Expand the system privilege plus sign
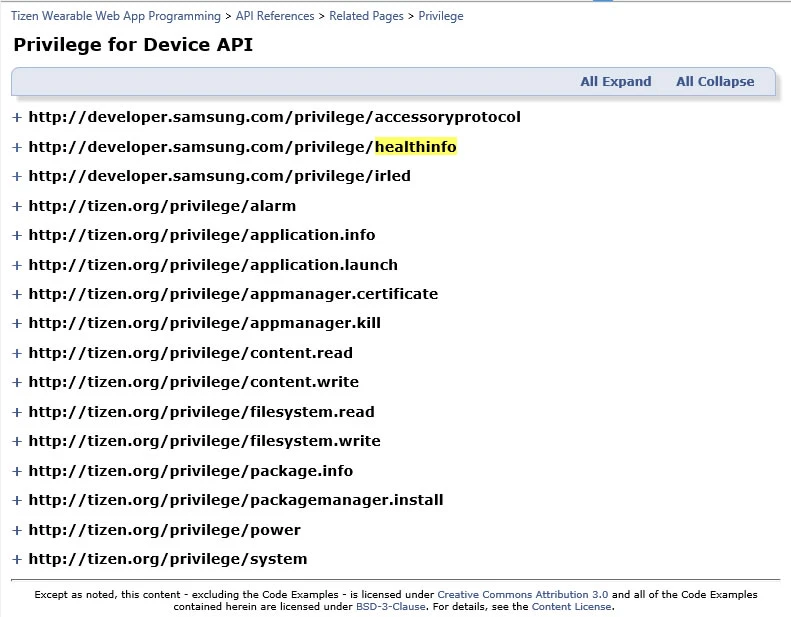791x617 pixels. click(x=17, y=559)
